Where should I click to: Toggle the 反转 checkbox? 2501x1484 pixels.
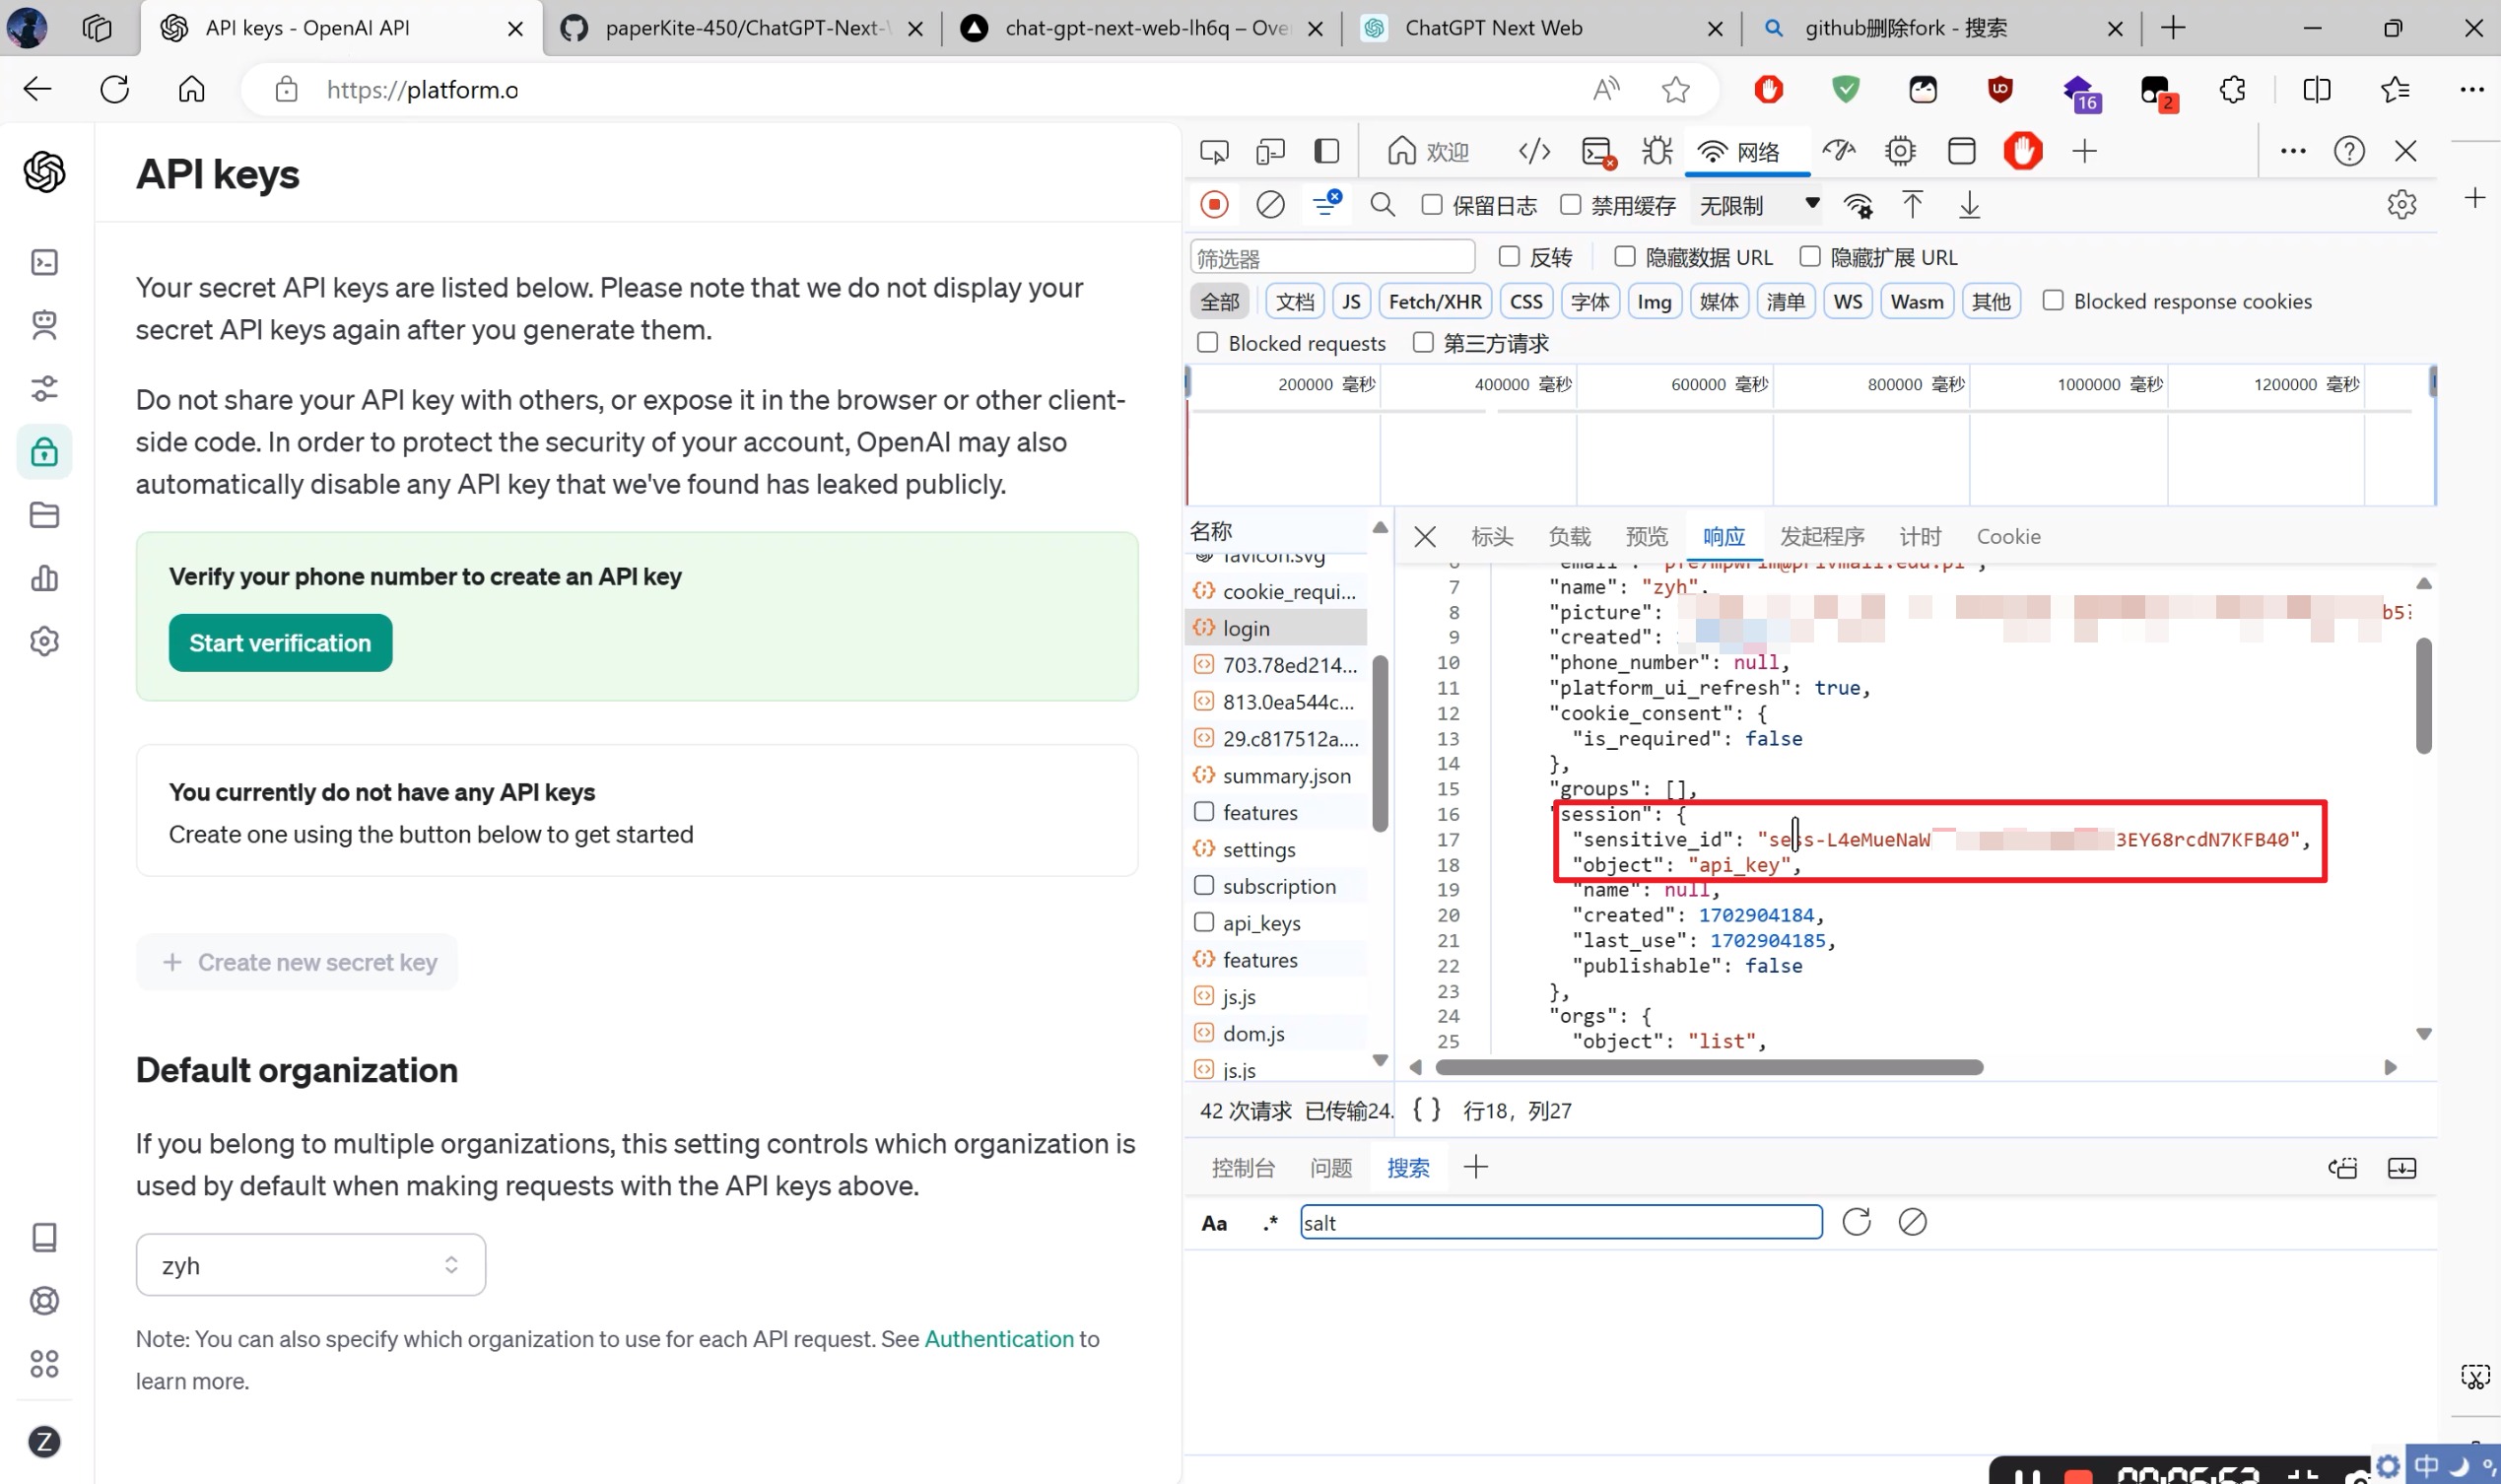1509,257
